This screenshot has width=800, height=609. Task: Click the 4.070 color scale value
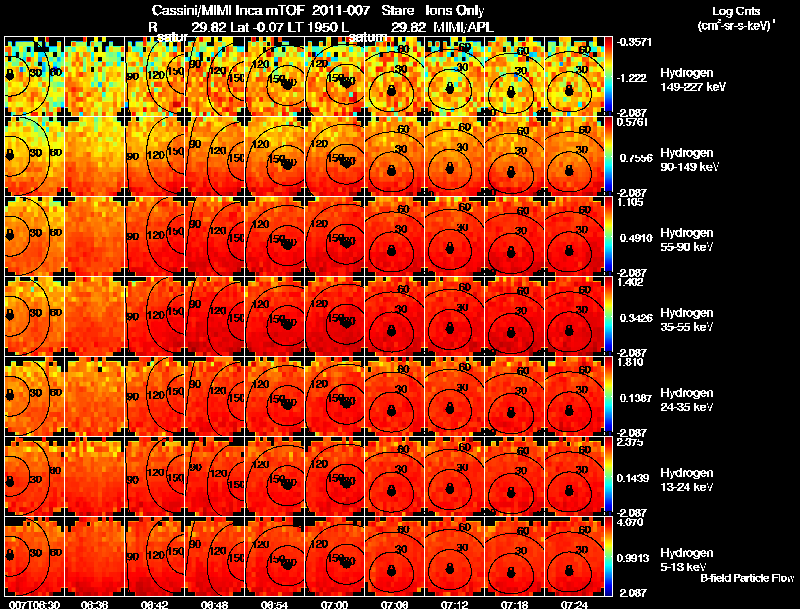tap(630, 522)
